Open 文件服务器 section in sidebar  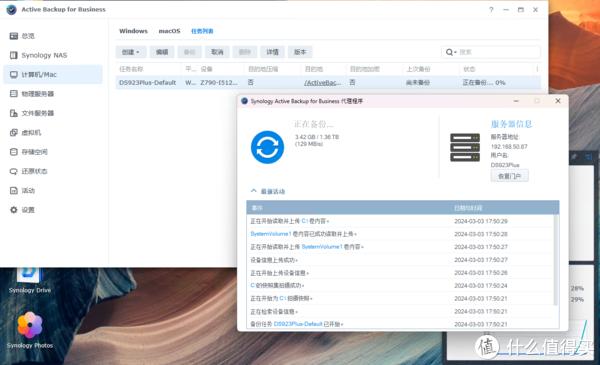point(32,113)
